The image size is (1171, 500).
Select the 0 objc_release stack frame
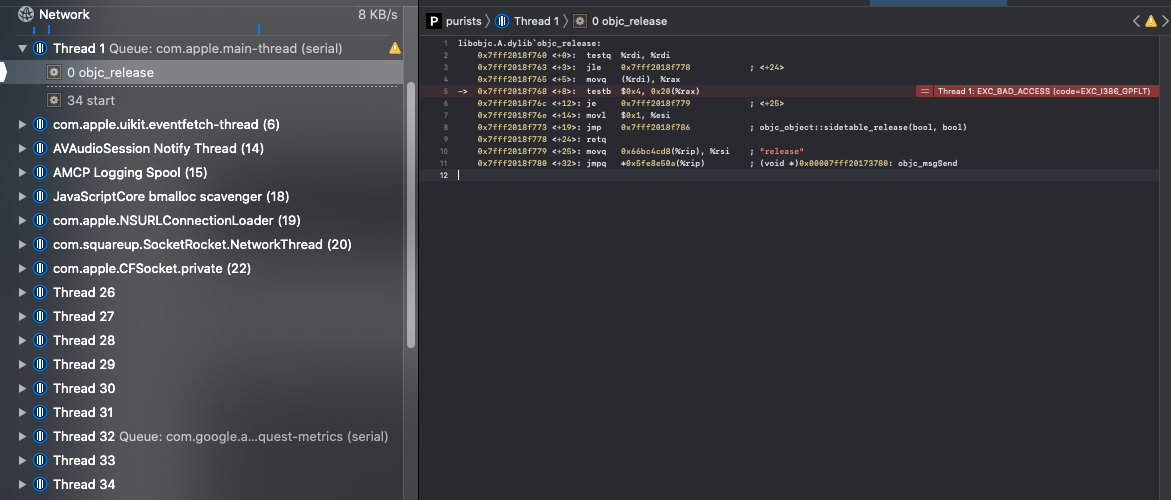[x=110, y=72]
